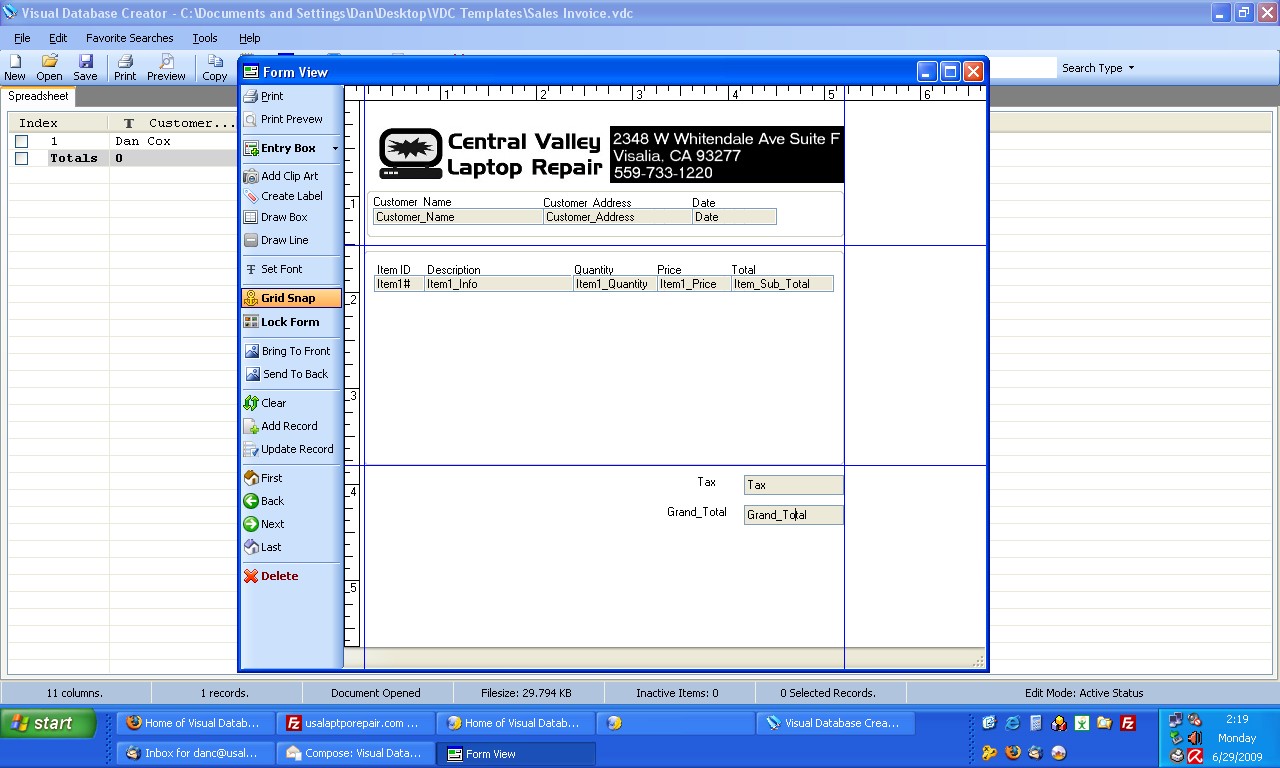Click the Open file toolbar icon
The width and height of the screenshot is (1280, 768).
pyautogui.click(x=49, y=68)
